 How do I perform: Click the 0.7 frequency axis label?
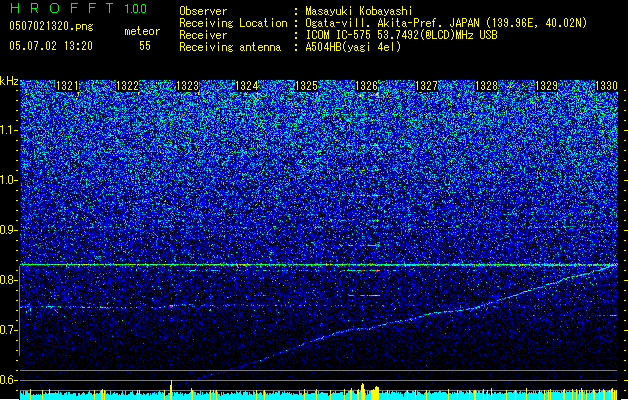(9, 330)
